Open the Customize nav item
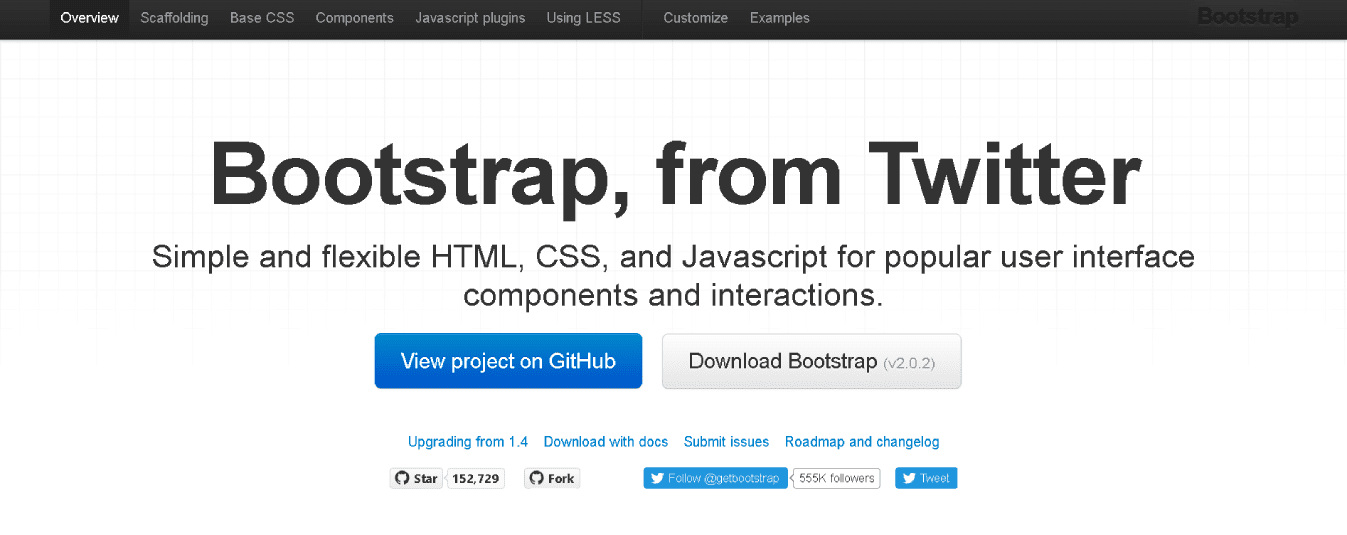The height and width of the screenshot is (535, 1347). (x=696, y=18)
